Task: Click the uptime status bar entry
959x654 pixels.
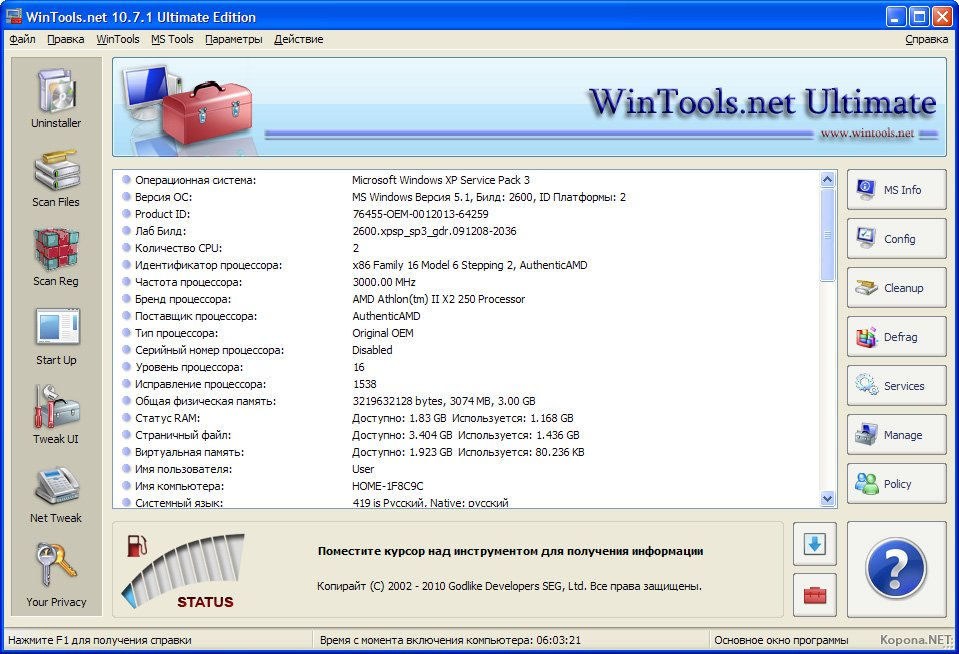Action: point(450,640)
